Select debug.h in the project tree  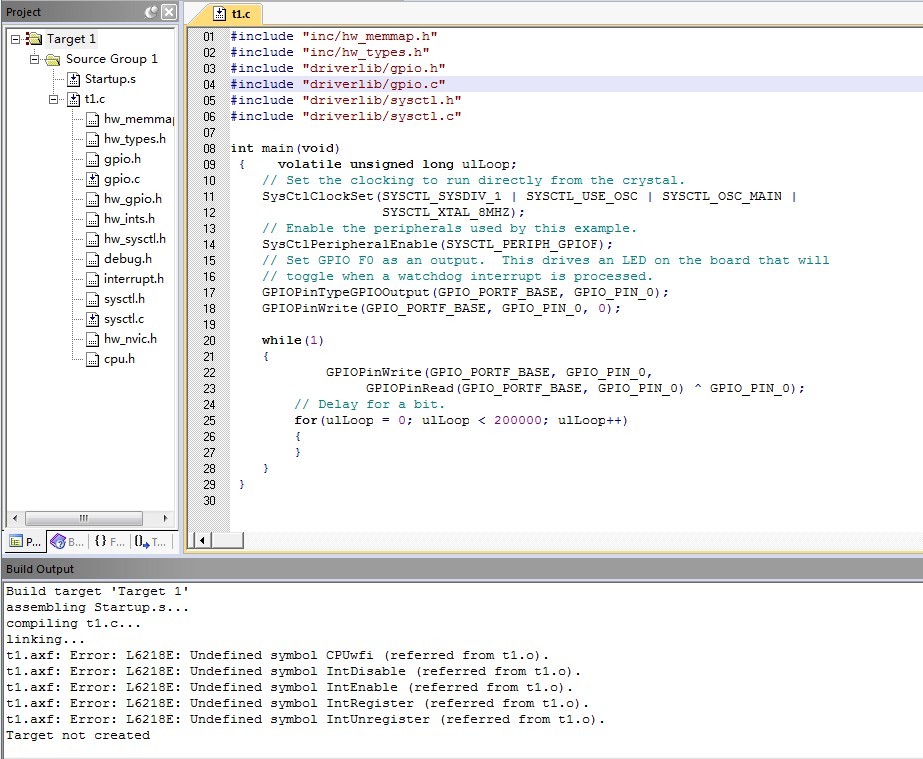pos(127,259)
